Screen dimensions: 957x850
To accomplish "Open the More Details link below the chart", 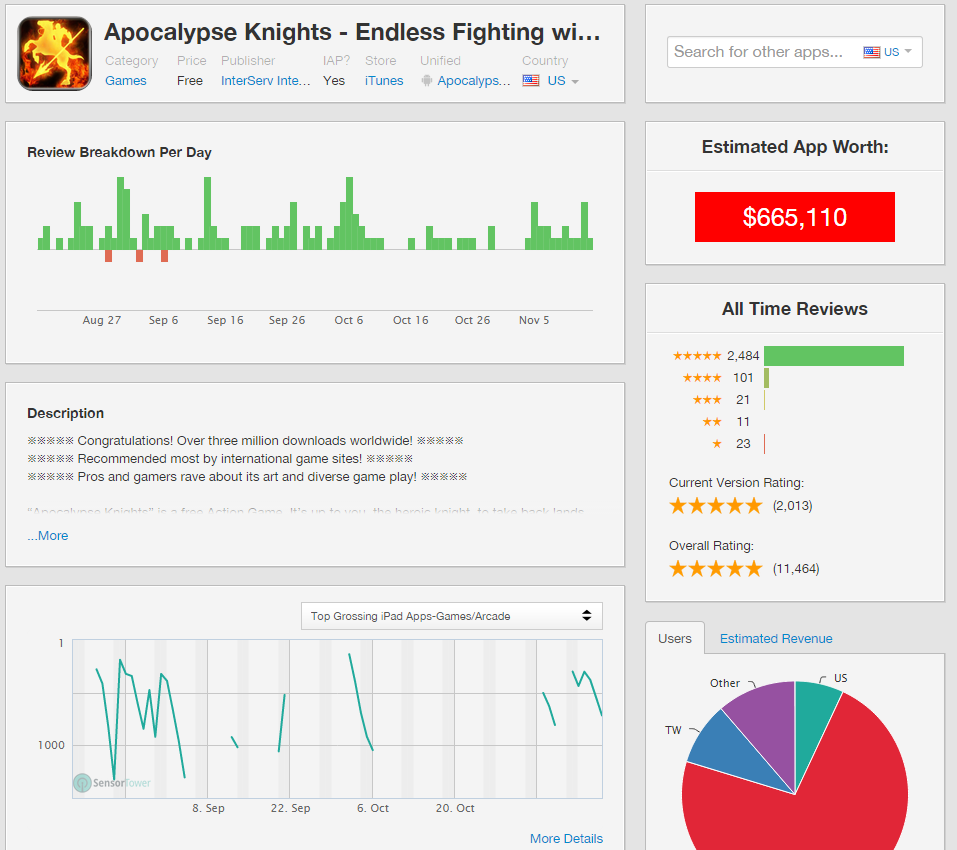I will pyautogui.click(x=566, y=838).
